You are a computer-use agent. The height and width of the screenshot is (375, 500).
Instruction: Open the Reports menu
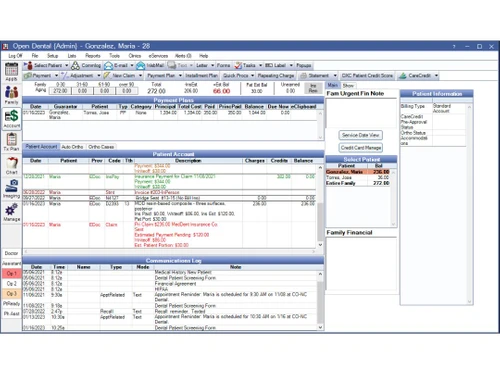pyautogui.click(x=93, y=56)
